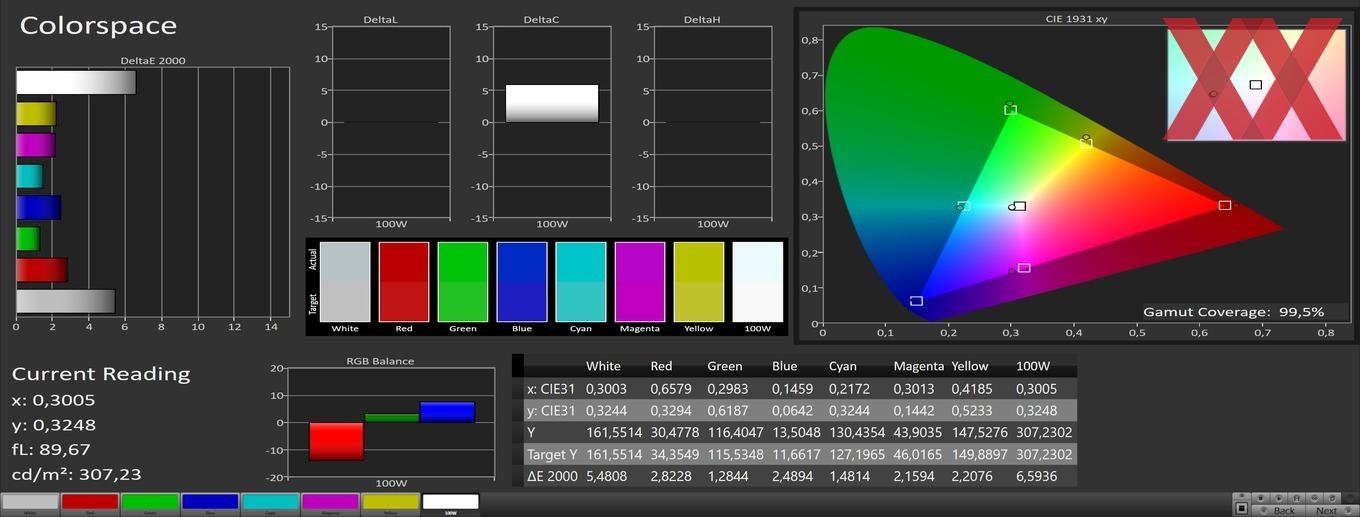The height and width of the screenshot is (517, 1360).
Task: Click the 'ΔE 2000' row label in table
Action: tap(552, 476)
